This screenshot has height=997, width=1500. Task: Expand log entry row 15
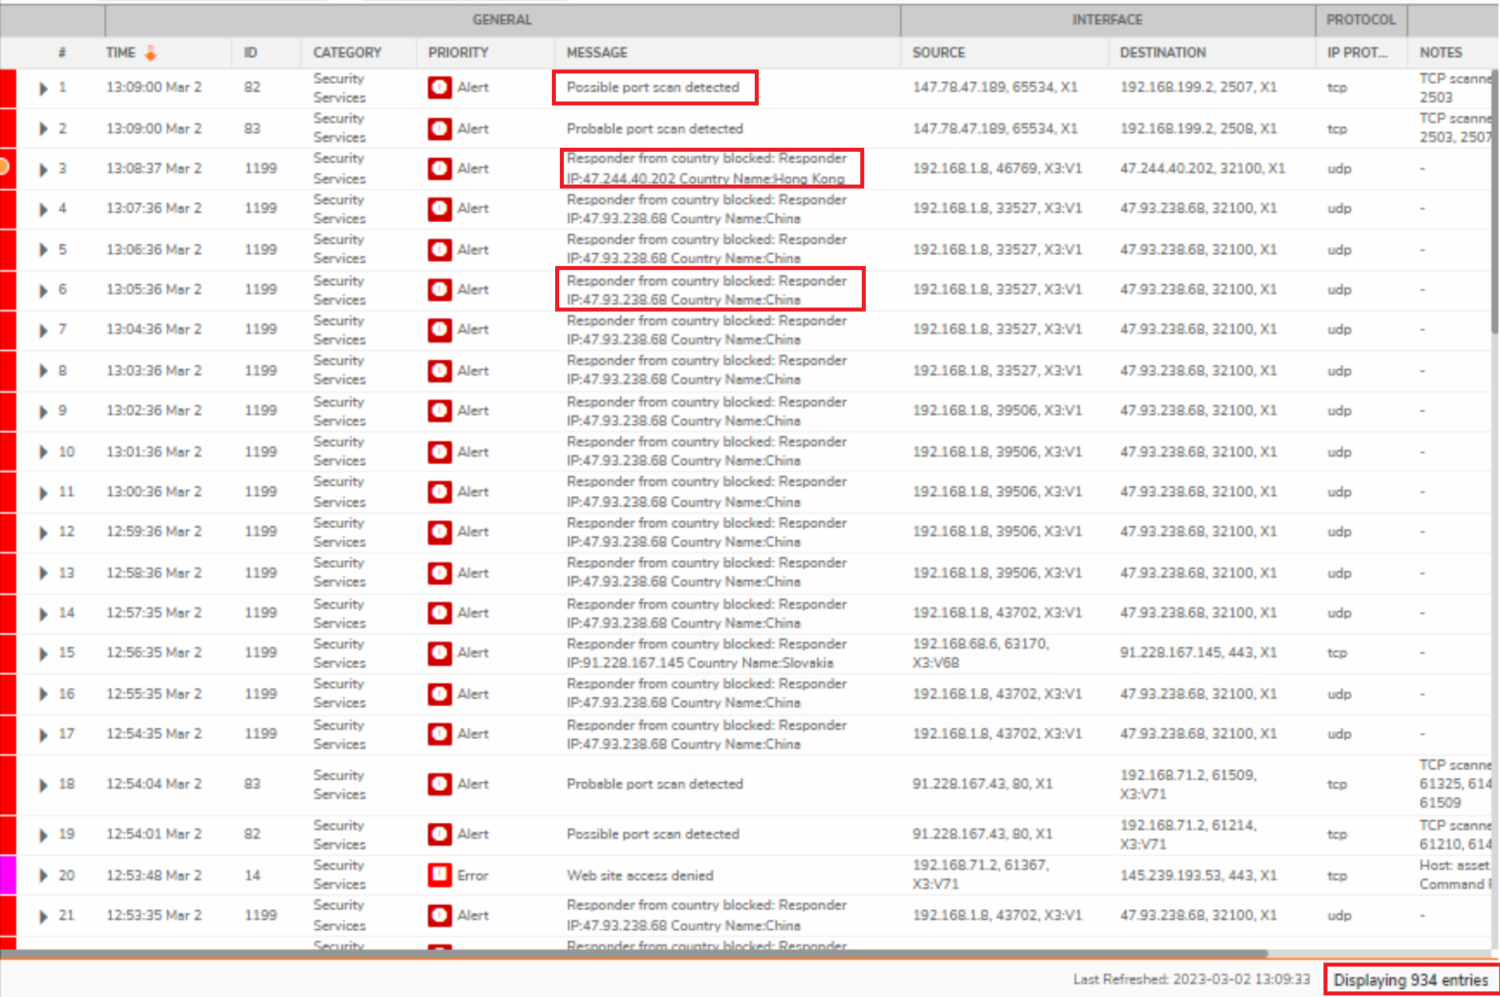click(x=43, y=653)
